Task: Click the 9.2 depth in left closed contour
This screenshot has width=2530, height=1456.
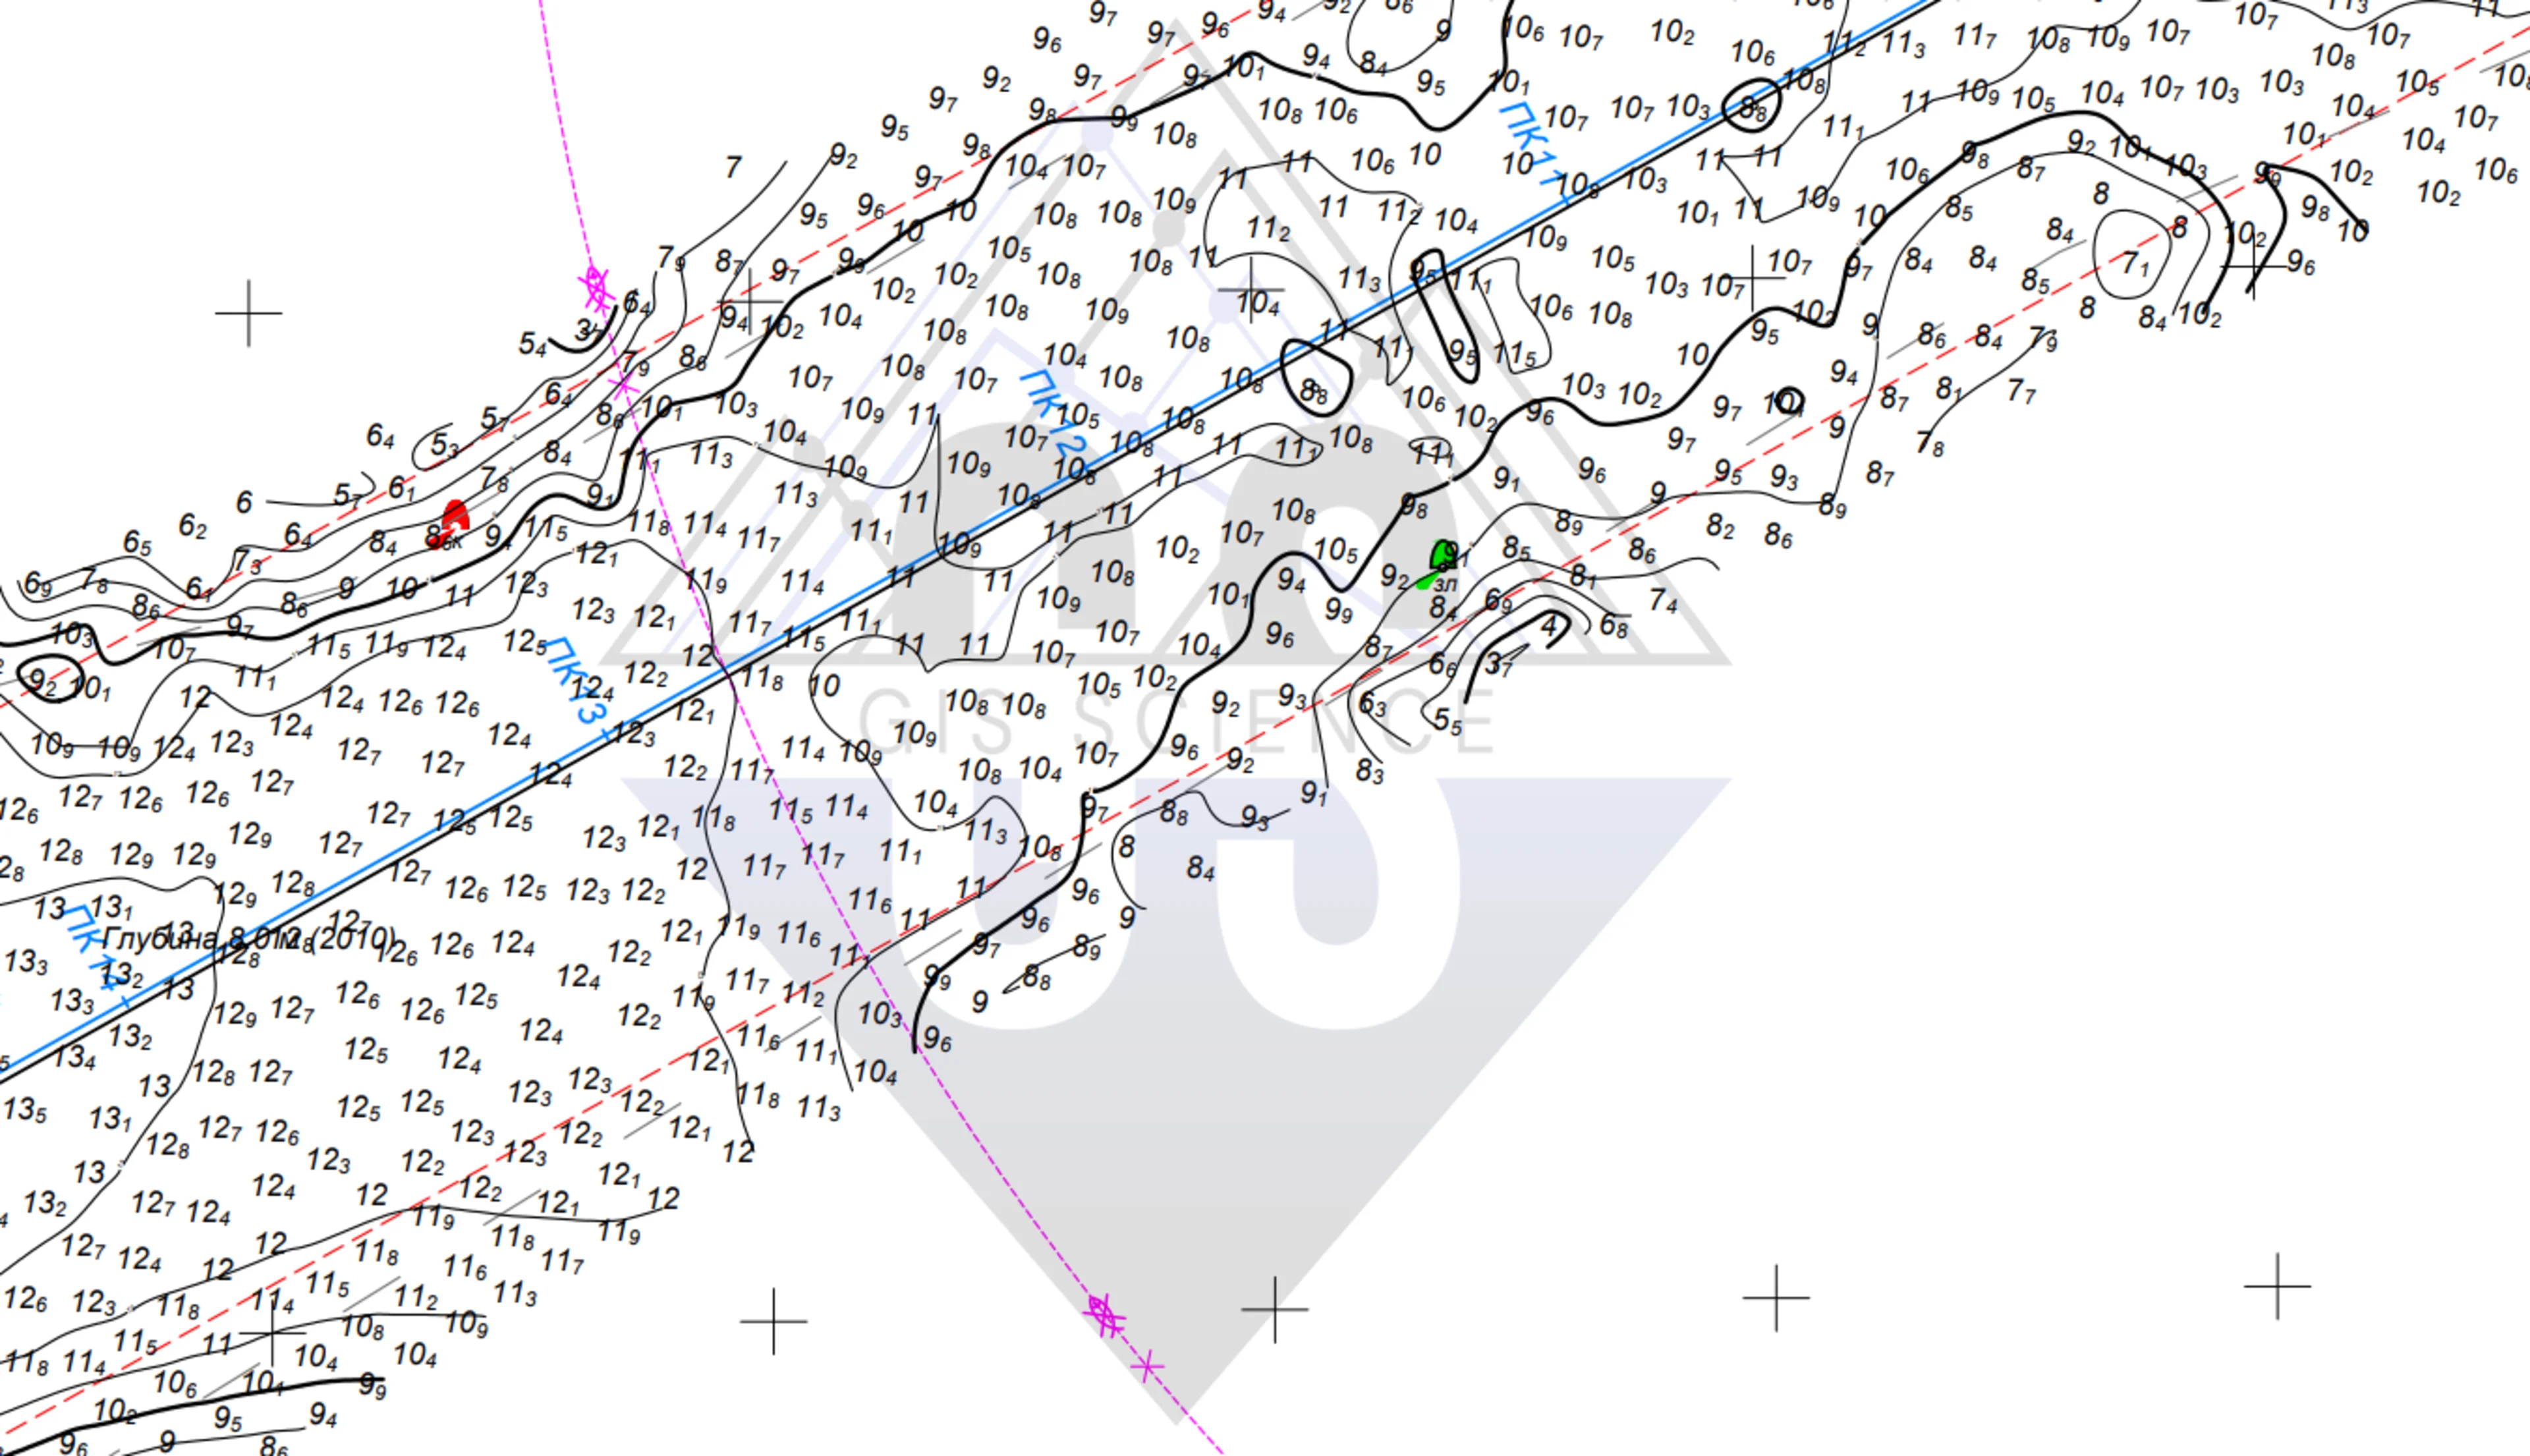Action: (42, 683)
